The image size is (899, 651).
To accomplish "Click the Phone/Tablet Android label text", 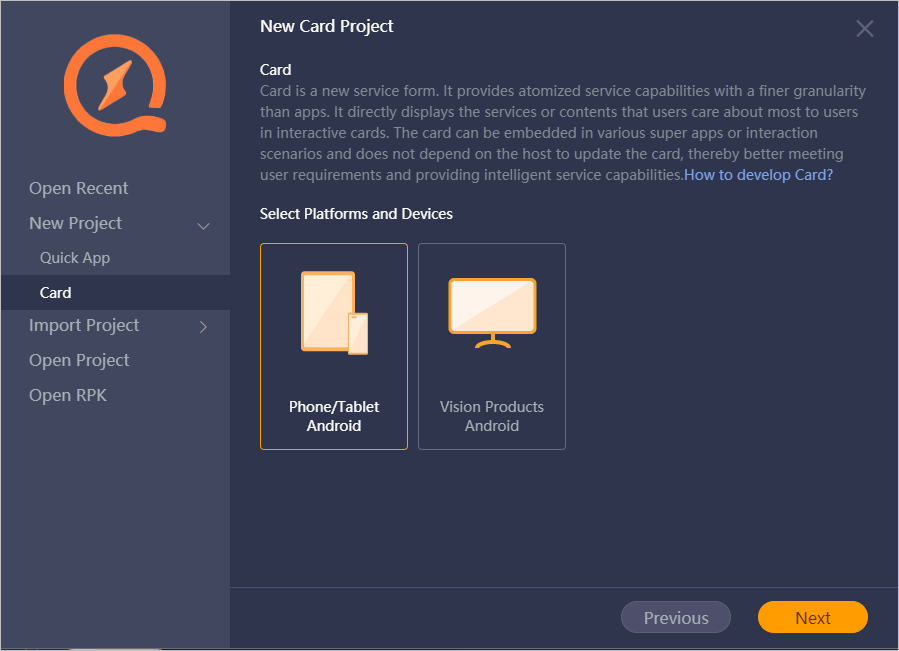I will click(334, 416).
